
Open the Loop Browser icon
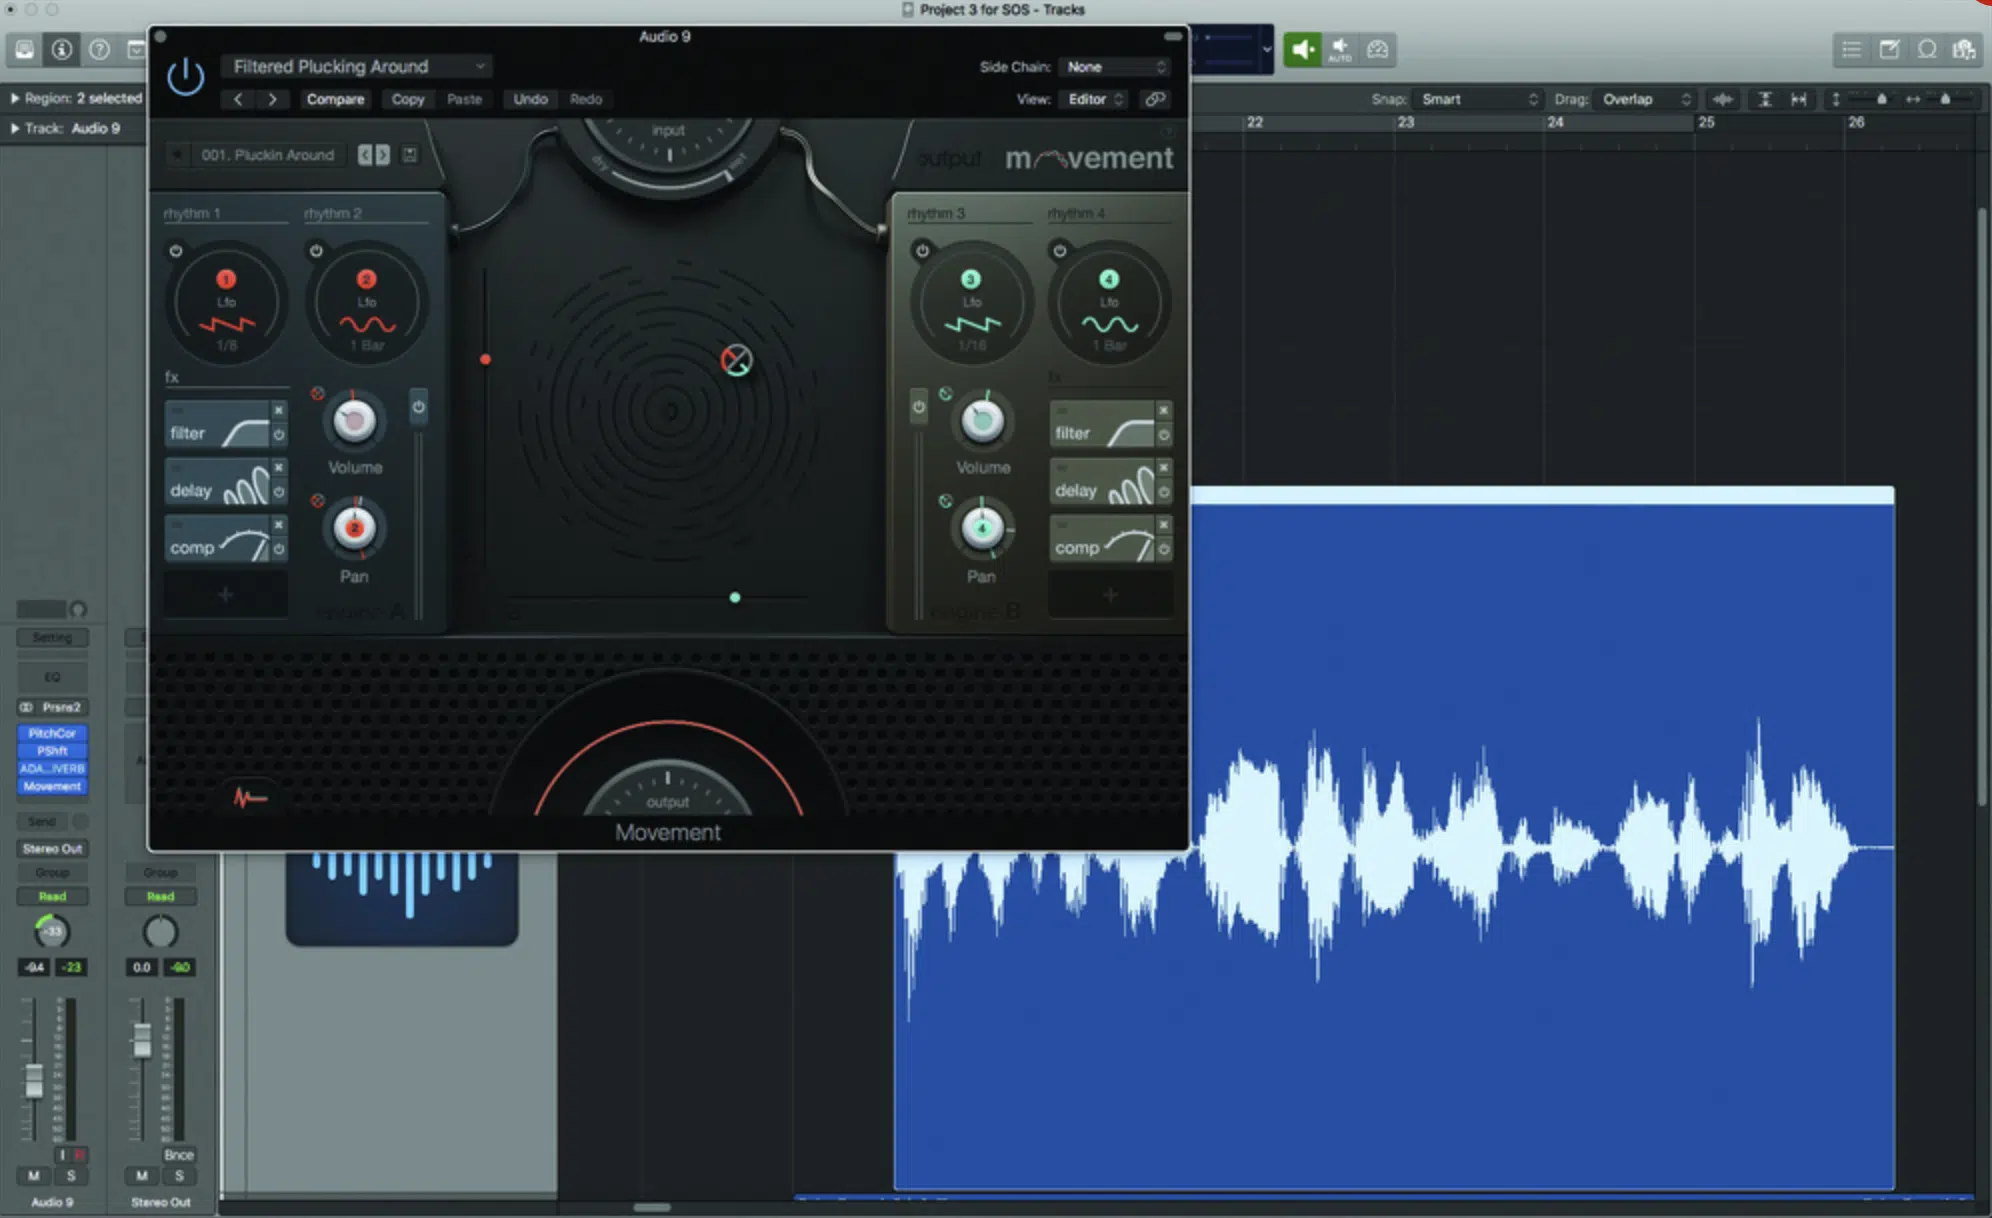click(x=1926, y=49)
